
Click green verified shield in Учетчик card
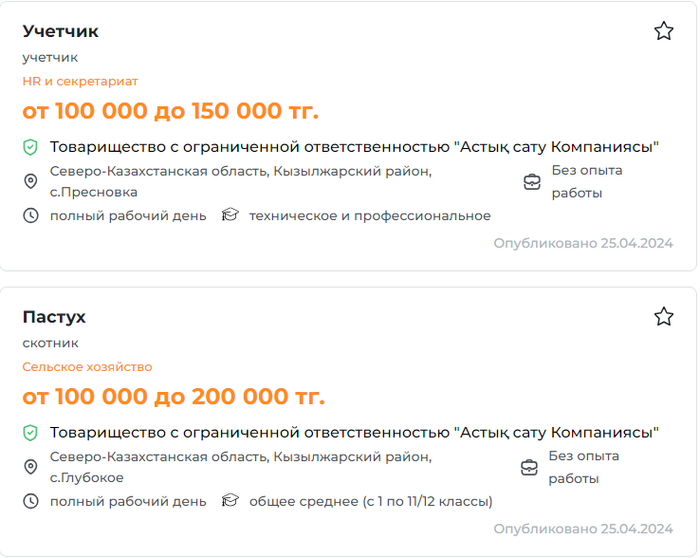(31, 147)
